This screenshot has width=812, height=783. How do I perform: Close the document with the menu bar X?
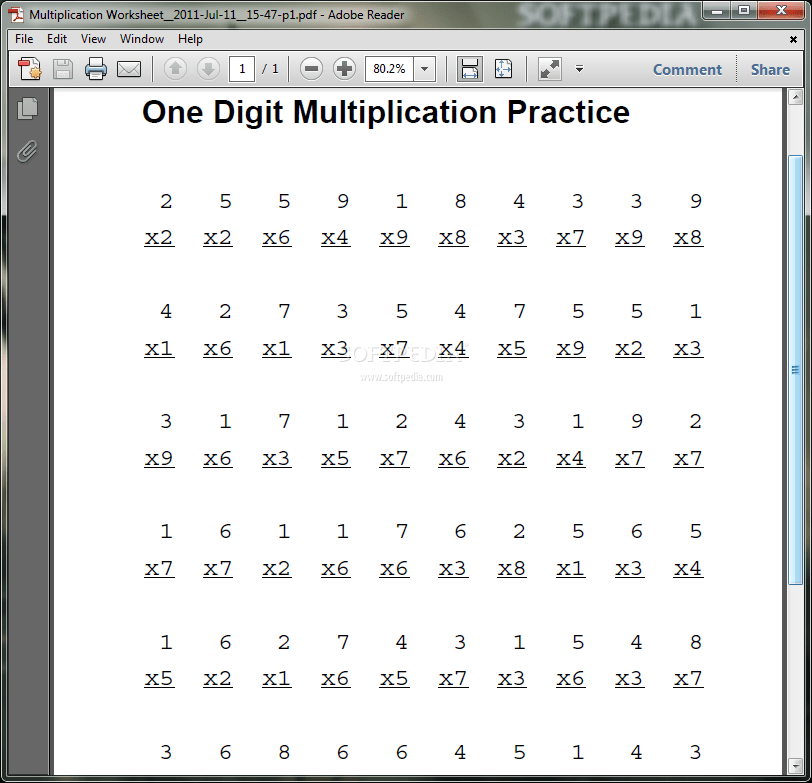coord(793,39)
